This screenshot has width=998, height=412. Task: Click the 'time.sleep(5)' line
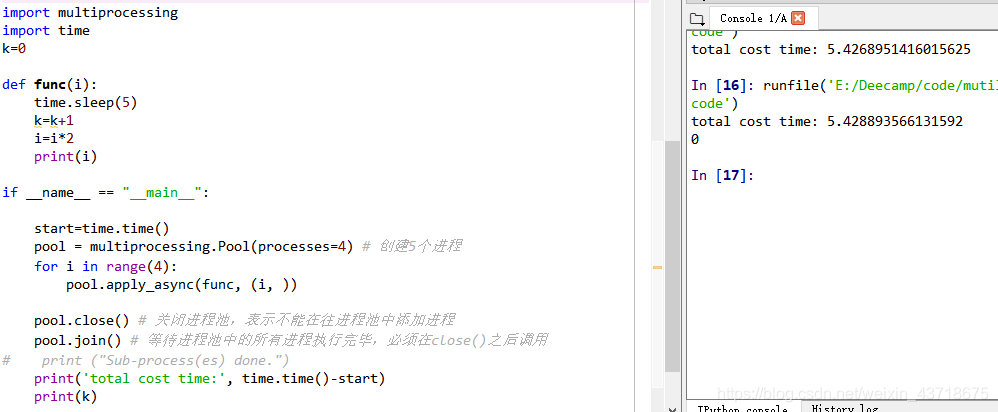(x=86, y=103)
